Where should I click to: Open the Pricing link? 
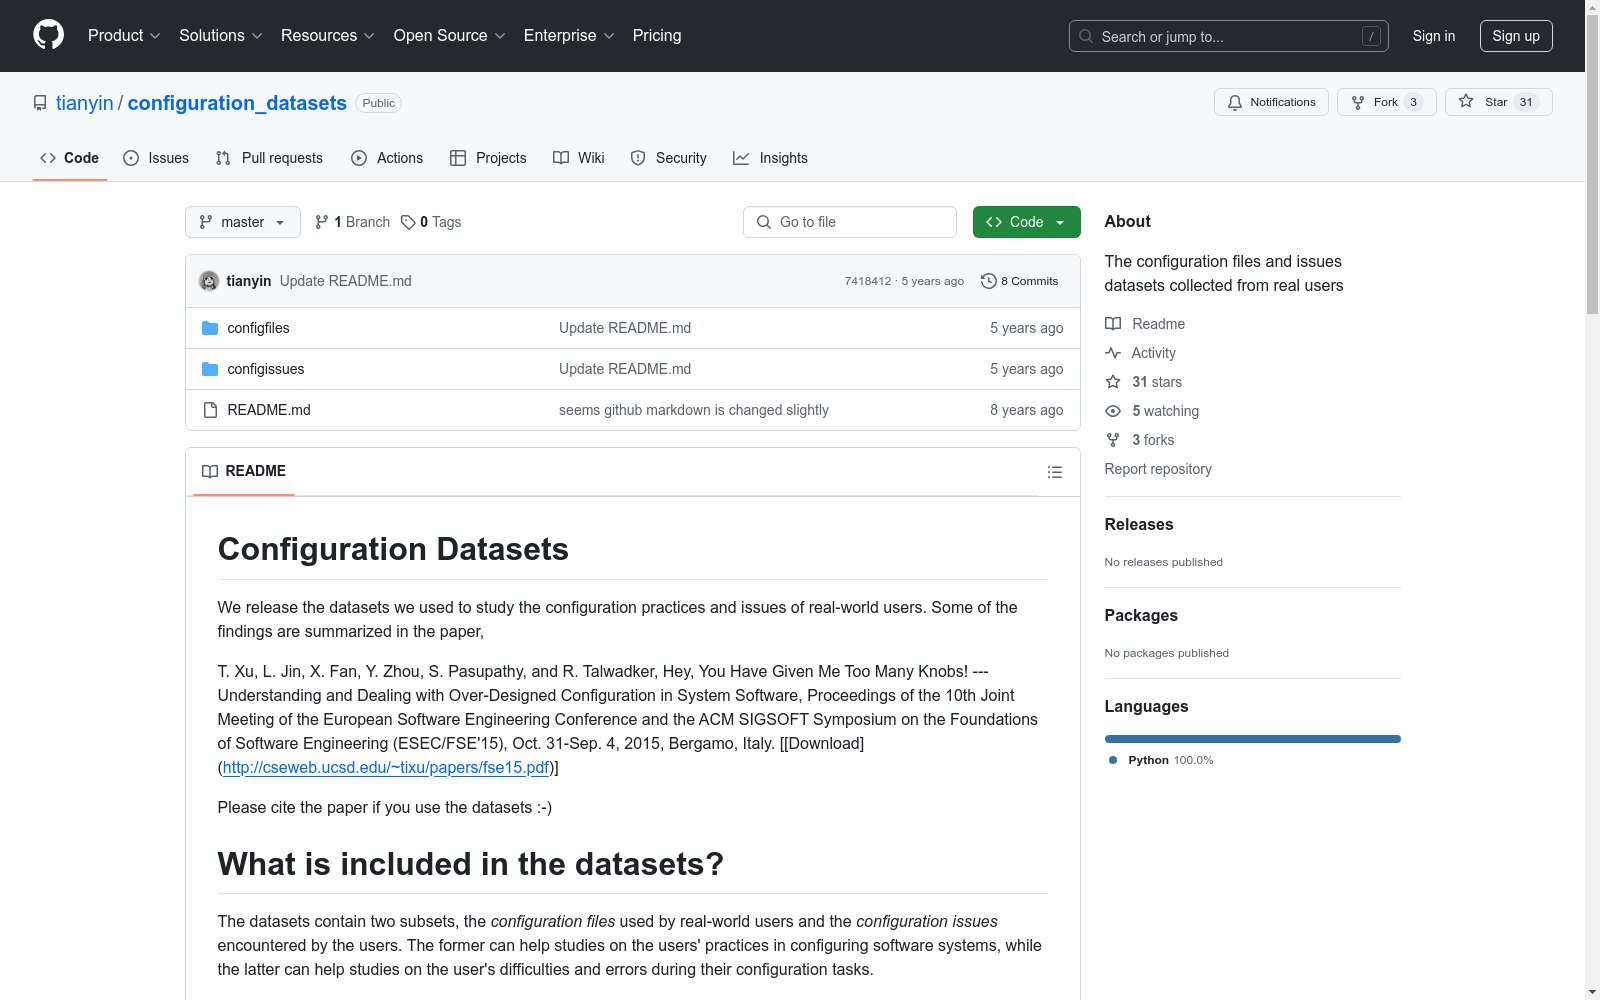point(657,35)
